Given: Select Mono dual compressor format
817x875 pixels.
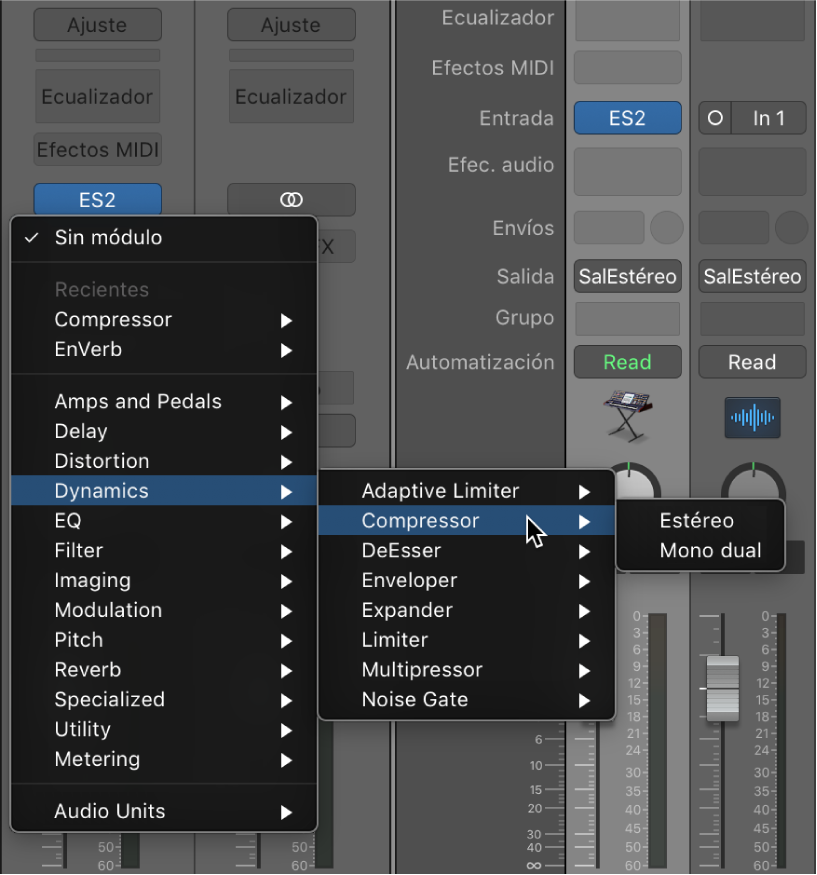Looking at the screenshot, I should coord(710,551).
